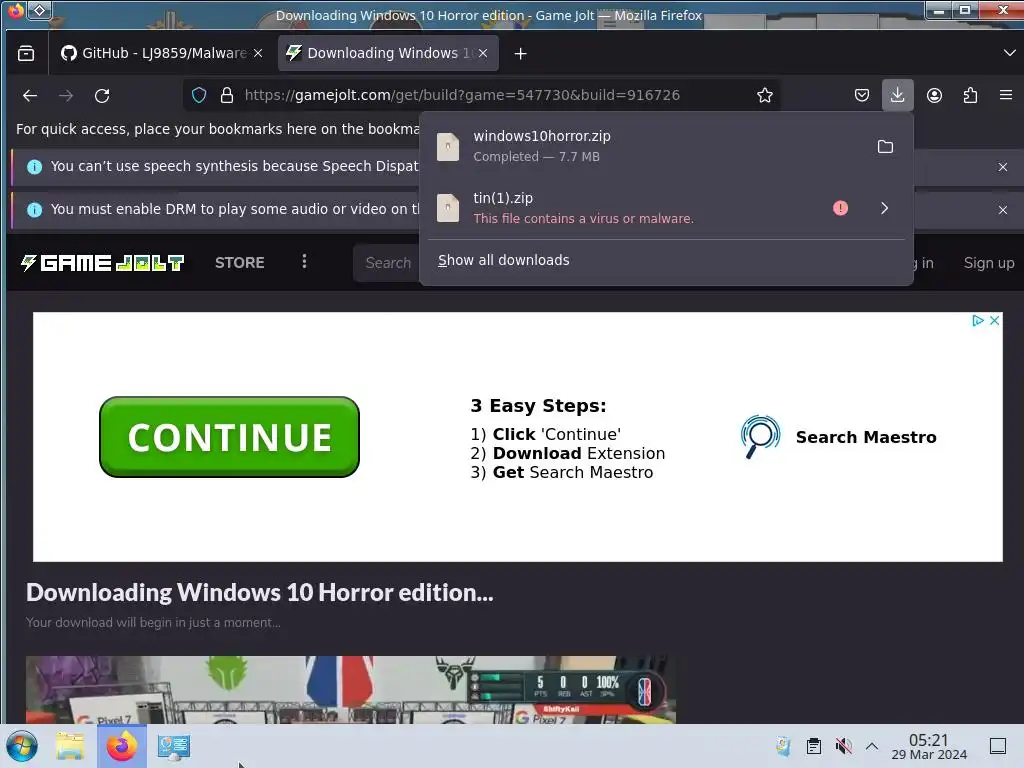This screenshot has height=768, width=1024.
Task: Click the Game Jolt Search field
Action: (387, 263)
